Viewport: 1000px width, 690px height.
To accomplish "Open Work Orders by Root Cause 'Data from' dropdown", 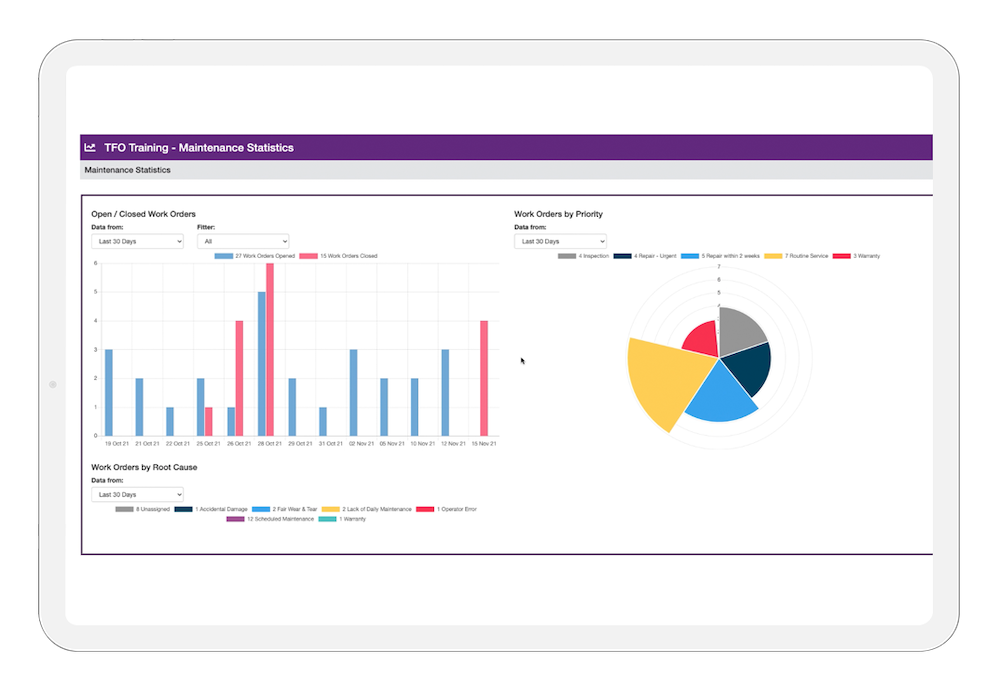I will (x=137, y=495).
